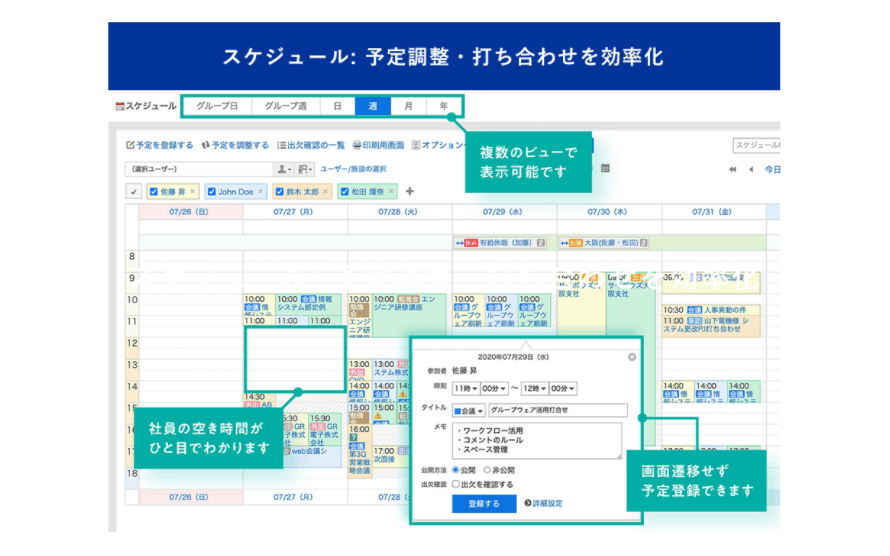Click the 07/27 (月) top column header
The height and width of the screenshot is (556, 890).
(293, 212)
